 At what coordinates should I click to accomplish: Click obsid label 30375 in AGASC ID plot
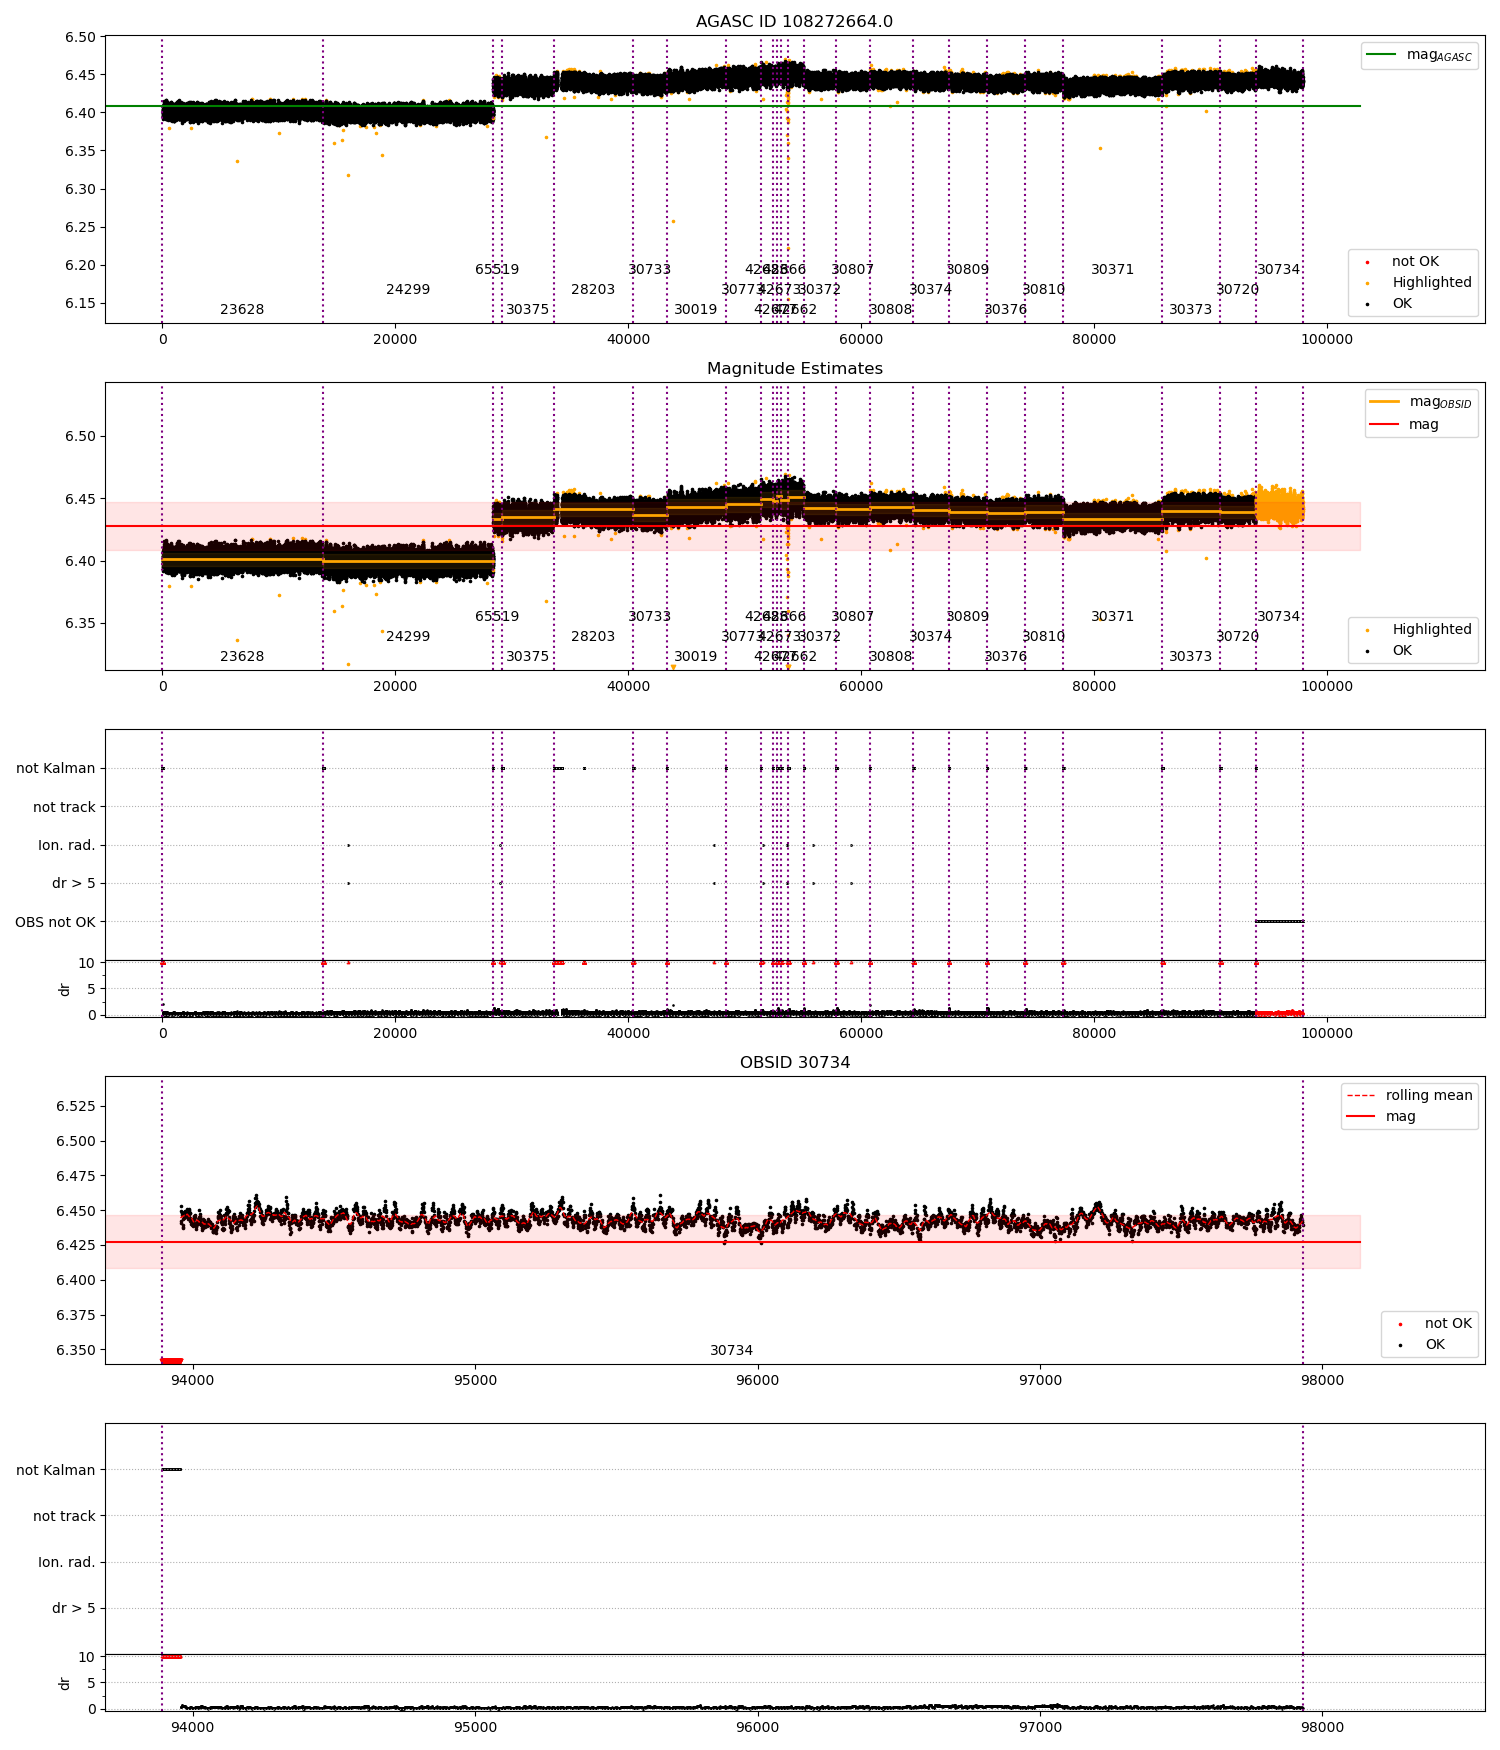click(x=527, y=309)
